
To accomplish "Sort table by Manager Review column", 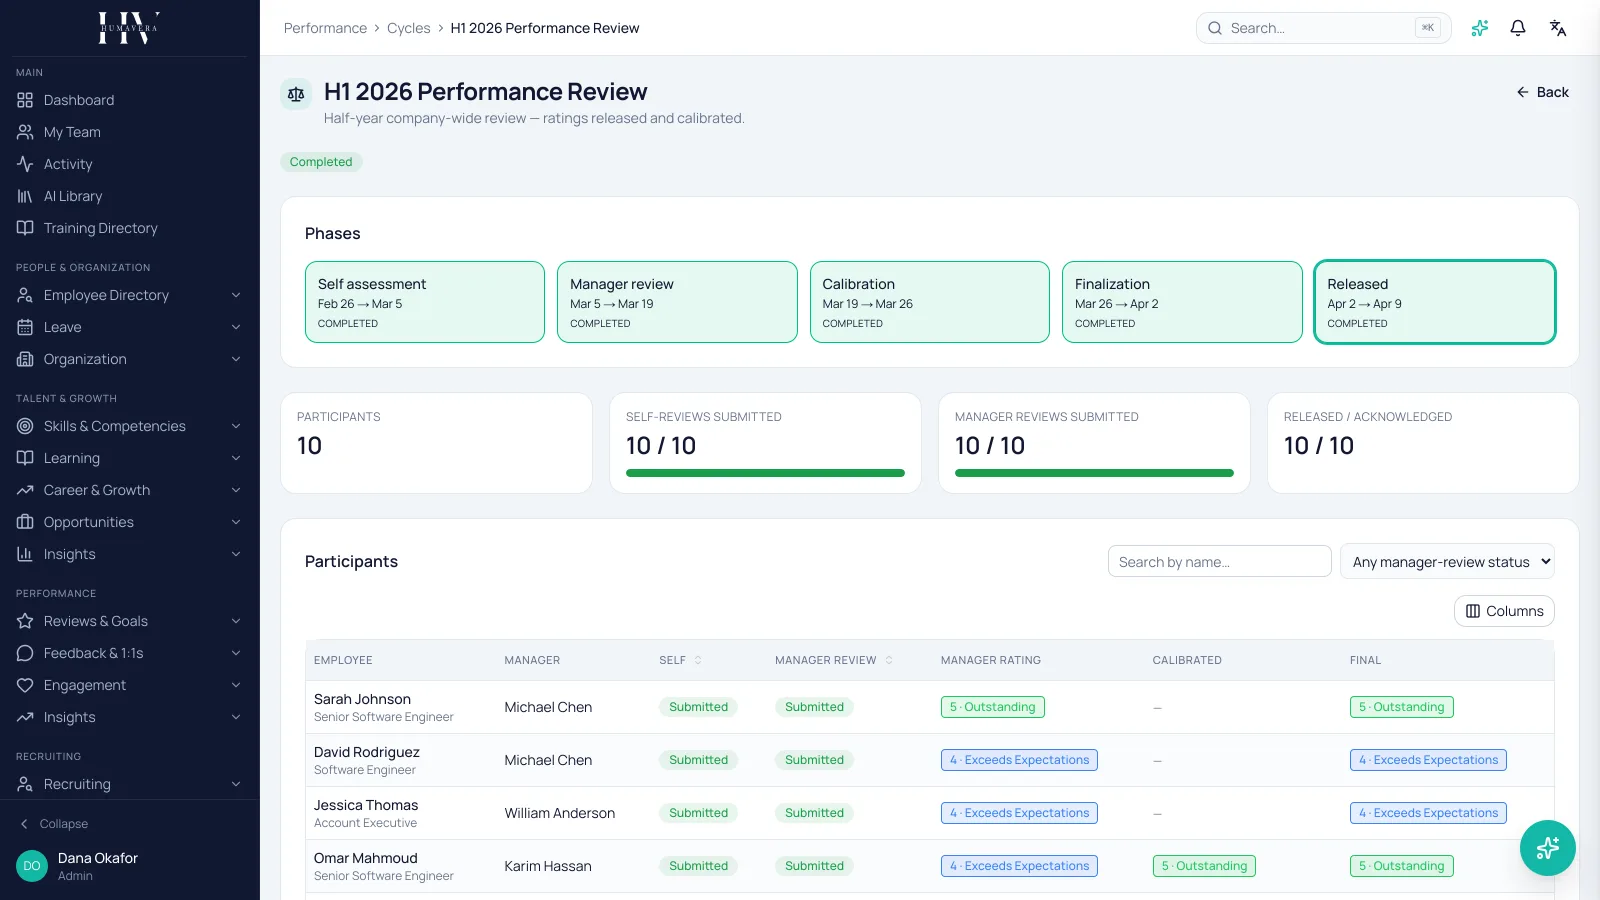I will pyautogui.click(x=833, y=660).
